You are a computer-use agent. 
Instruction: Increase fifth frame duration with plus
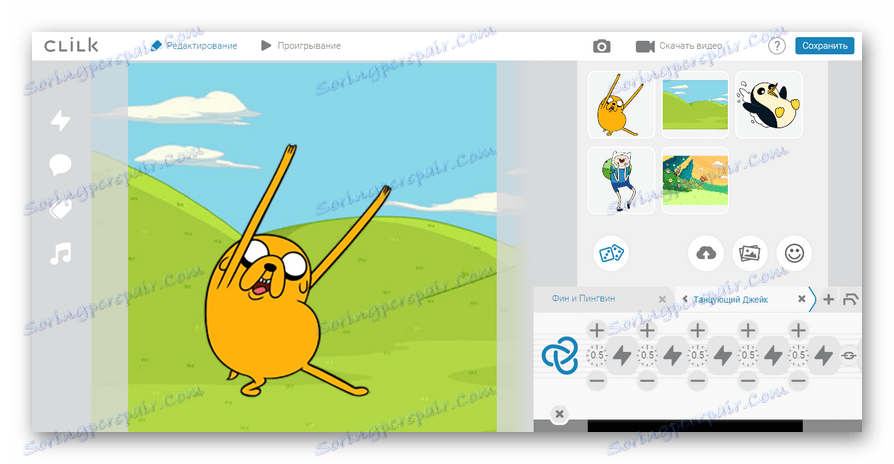(798, 330)
